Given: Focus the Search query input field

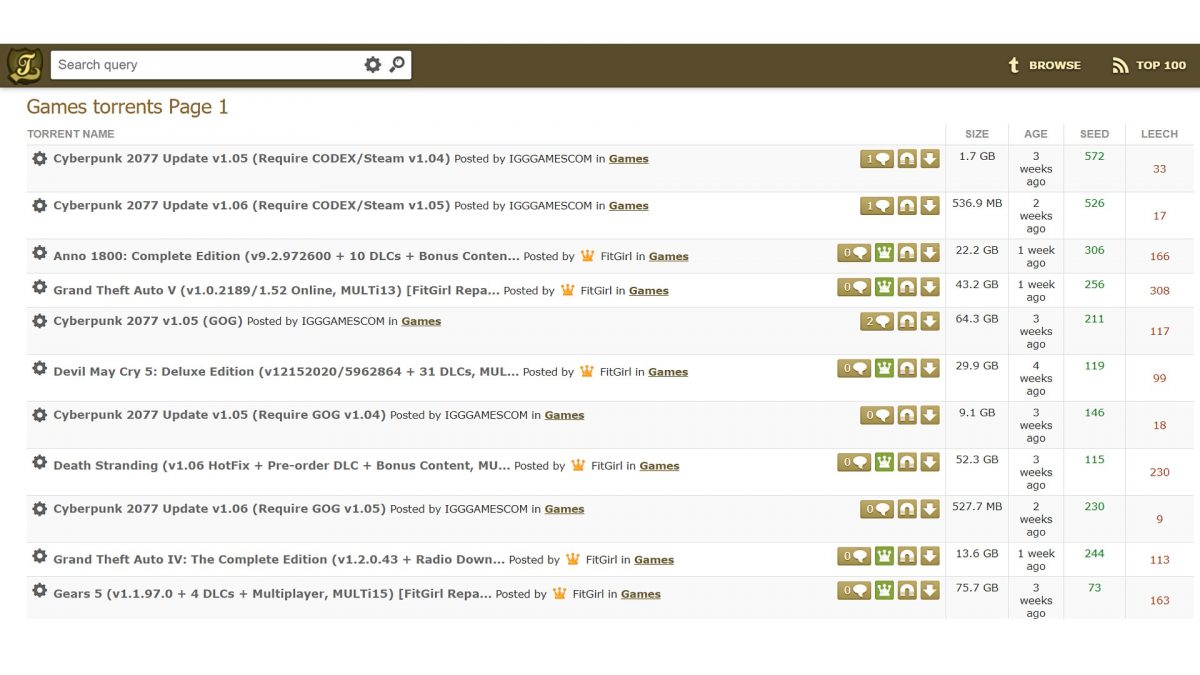Looking at the screenshot, I should point(205,65).
